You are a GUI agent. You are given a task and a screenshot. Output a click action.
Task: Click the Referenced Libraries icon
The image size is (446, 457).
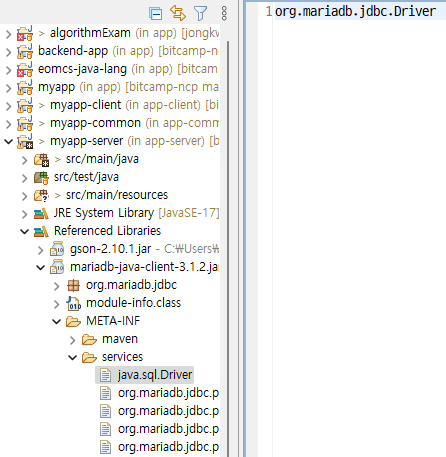[41, 232]
